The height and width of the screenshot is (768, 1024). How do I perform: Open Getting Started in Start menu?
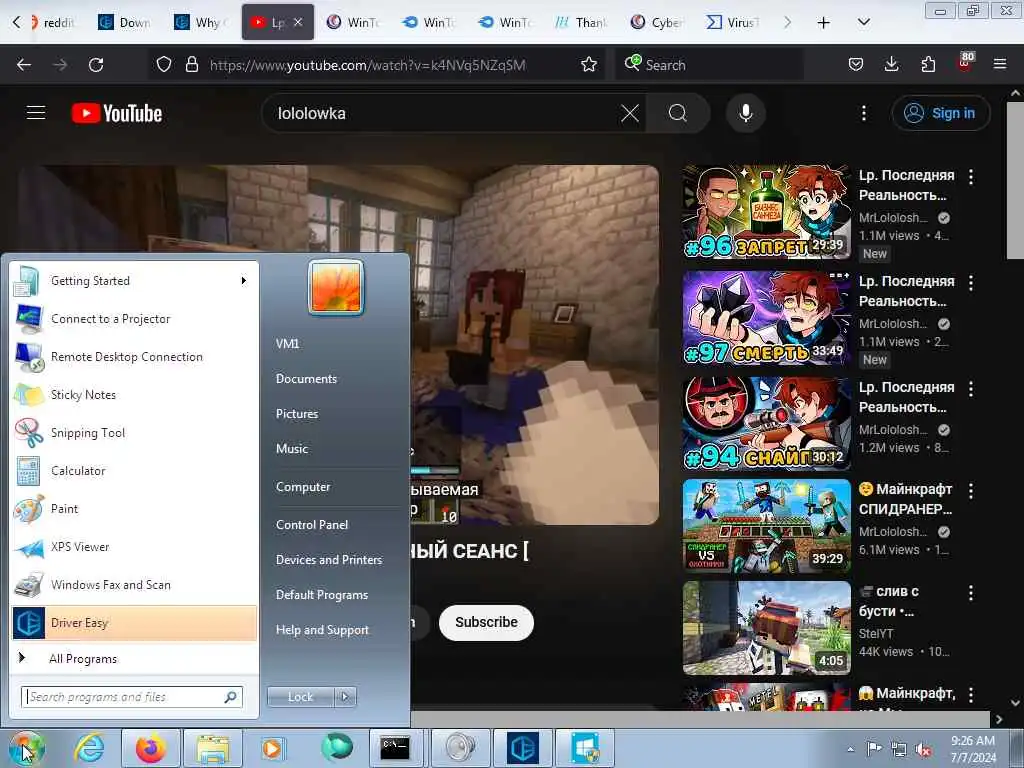134,281
